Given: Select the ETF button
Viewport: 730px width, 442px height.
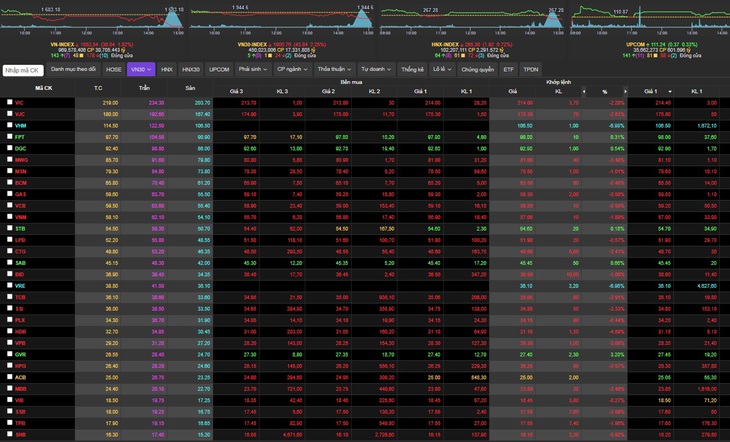Looking at the screenshot, I should 508,69.
